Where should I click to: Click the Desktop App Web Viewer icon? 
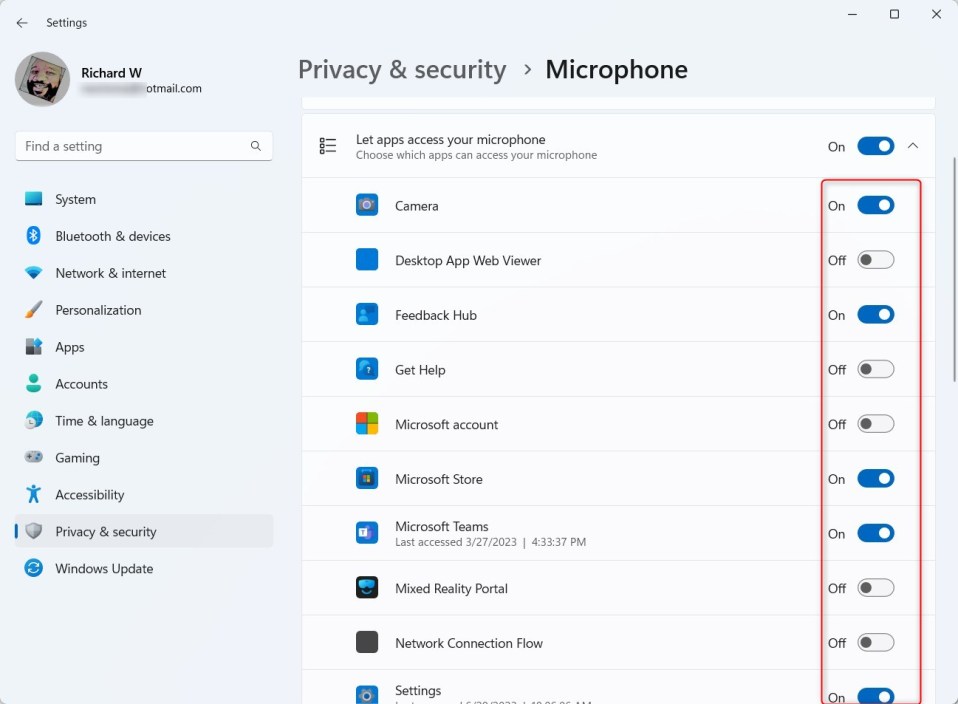pos(367,260)
